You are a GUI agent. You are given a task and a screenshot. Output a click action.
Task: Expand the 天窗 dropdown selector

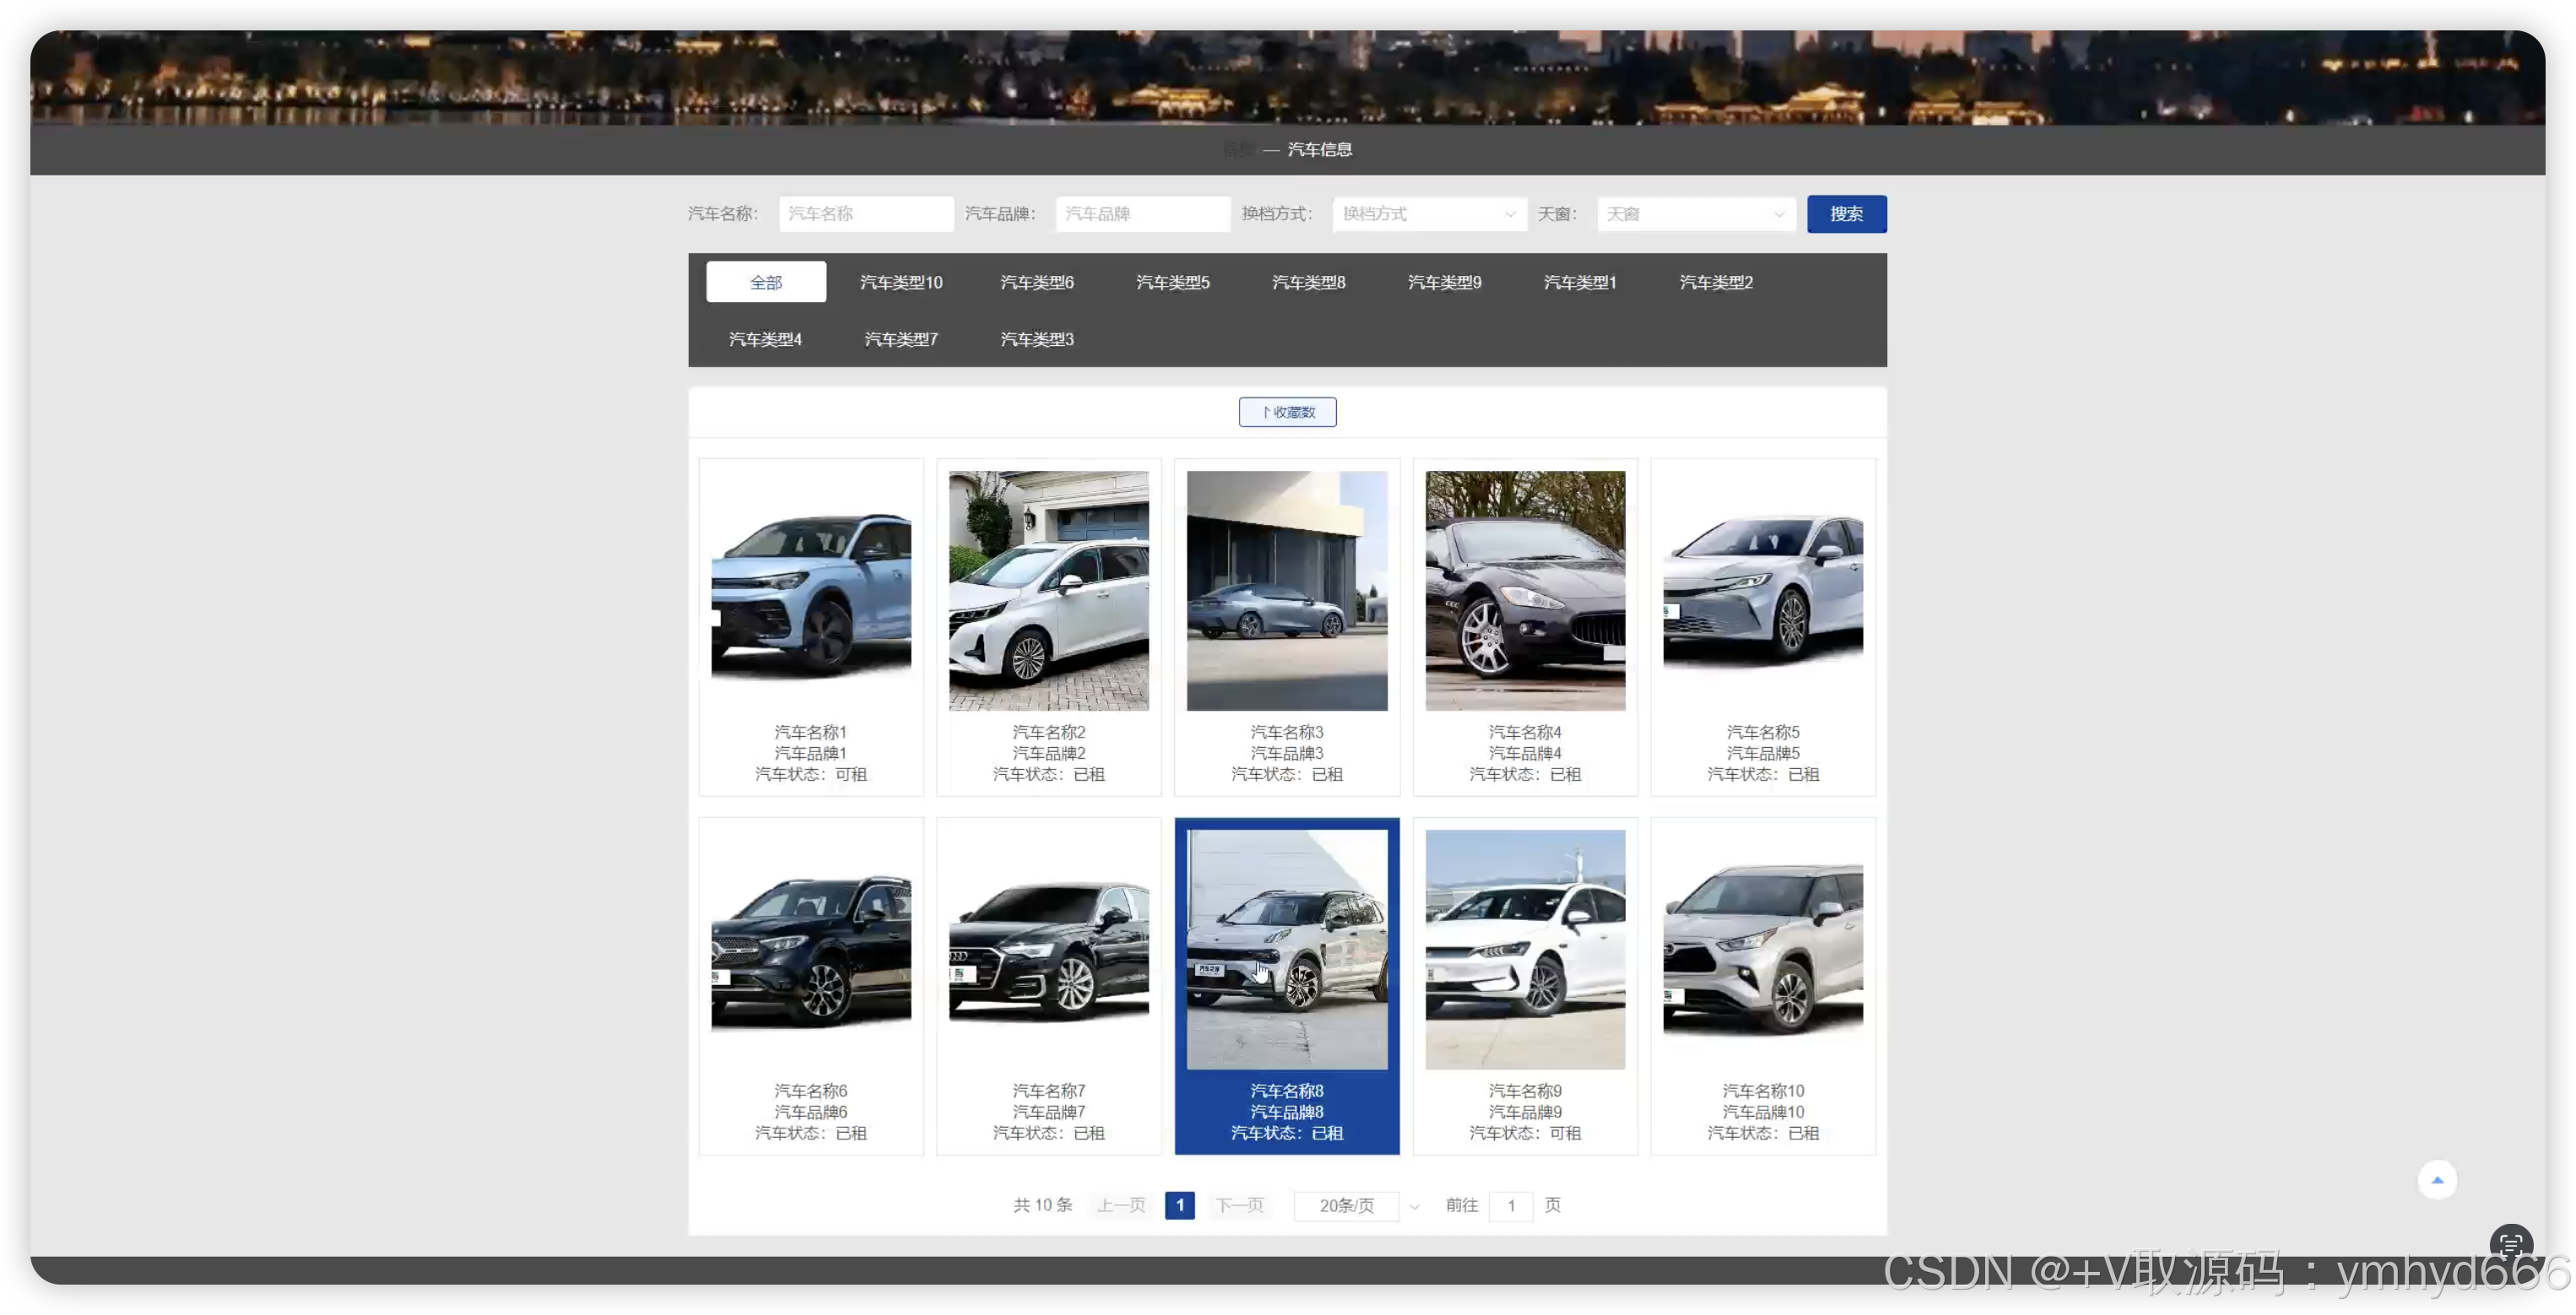1695,214
